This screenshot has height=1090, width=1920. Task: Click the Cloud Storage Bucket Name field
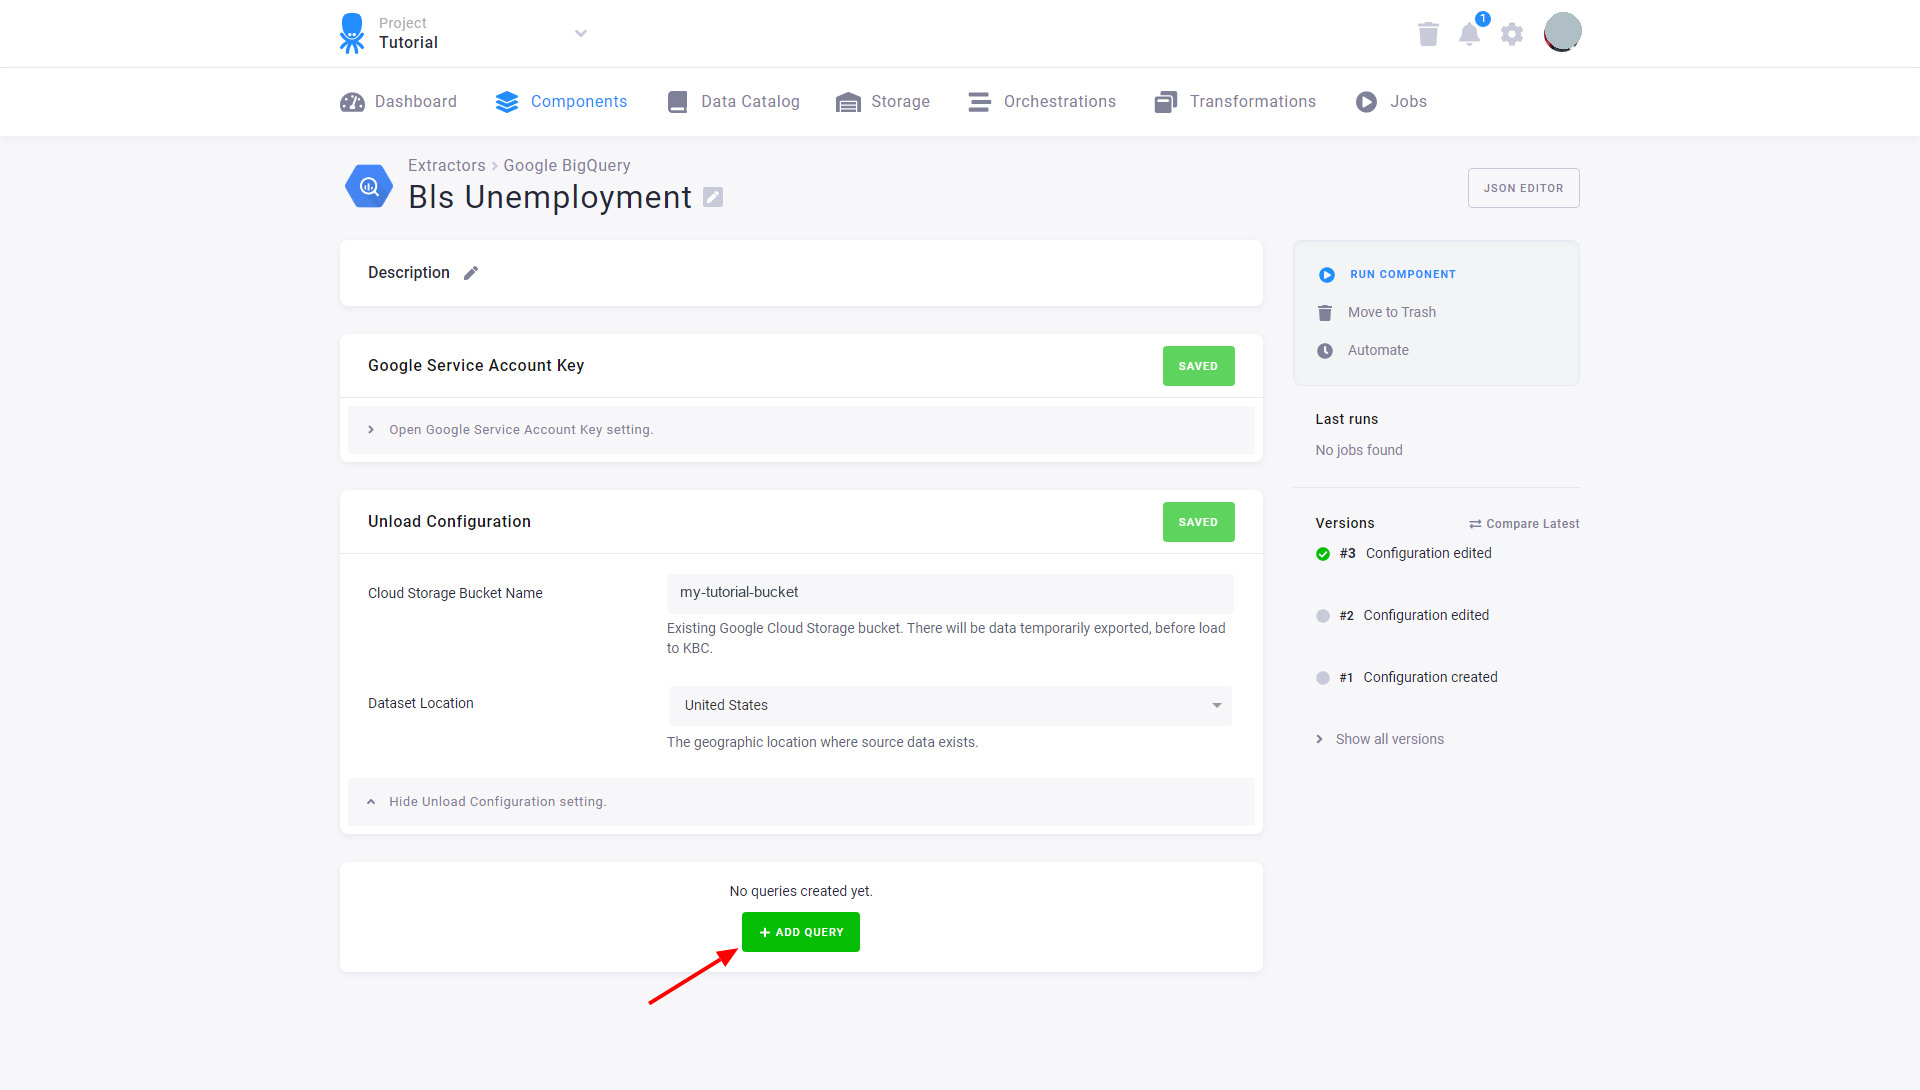[x=950, y=593]
